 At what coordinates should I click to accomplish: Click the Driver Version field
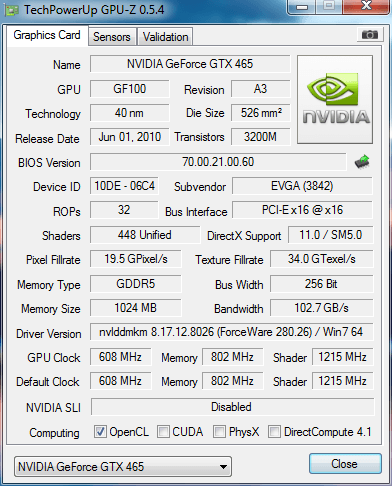click(x=231, y=332)
